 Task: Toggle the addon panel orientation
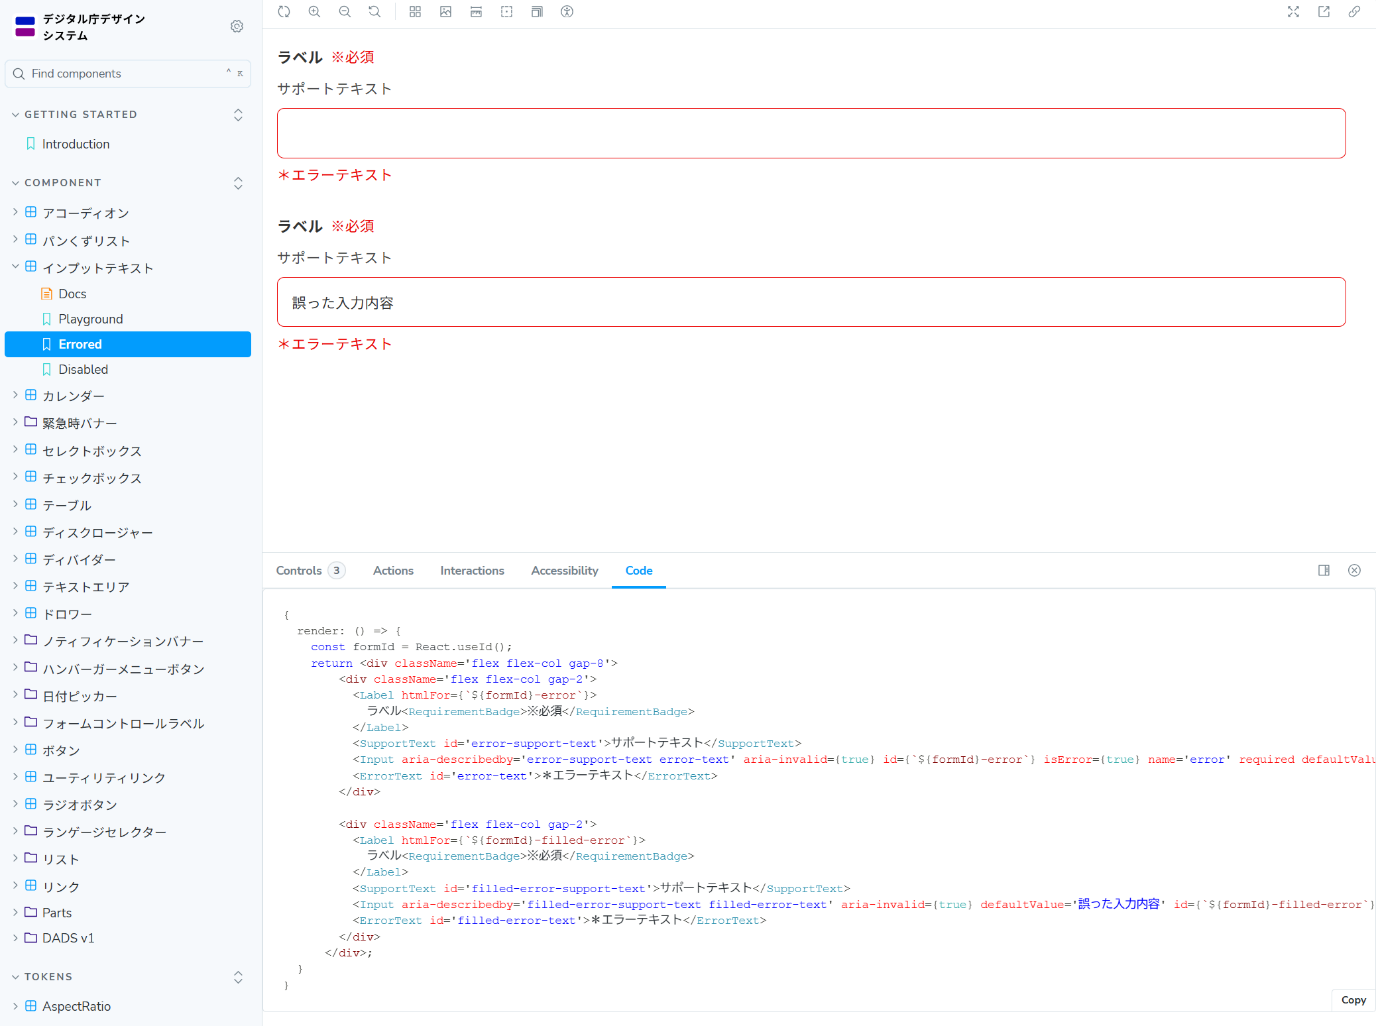tap(1324, 571)
